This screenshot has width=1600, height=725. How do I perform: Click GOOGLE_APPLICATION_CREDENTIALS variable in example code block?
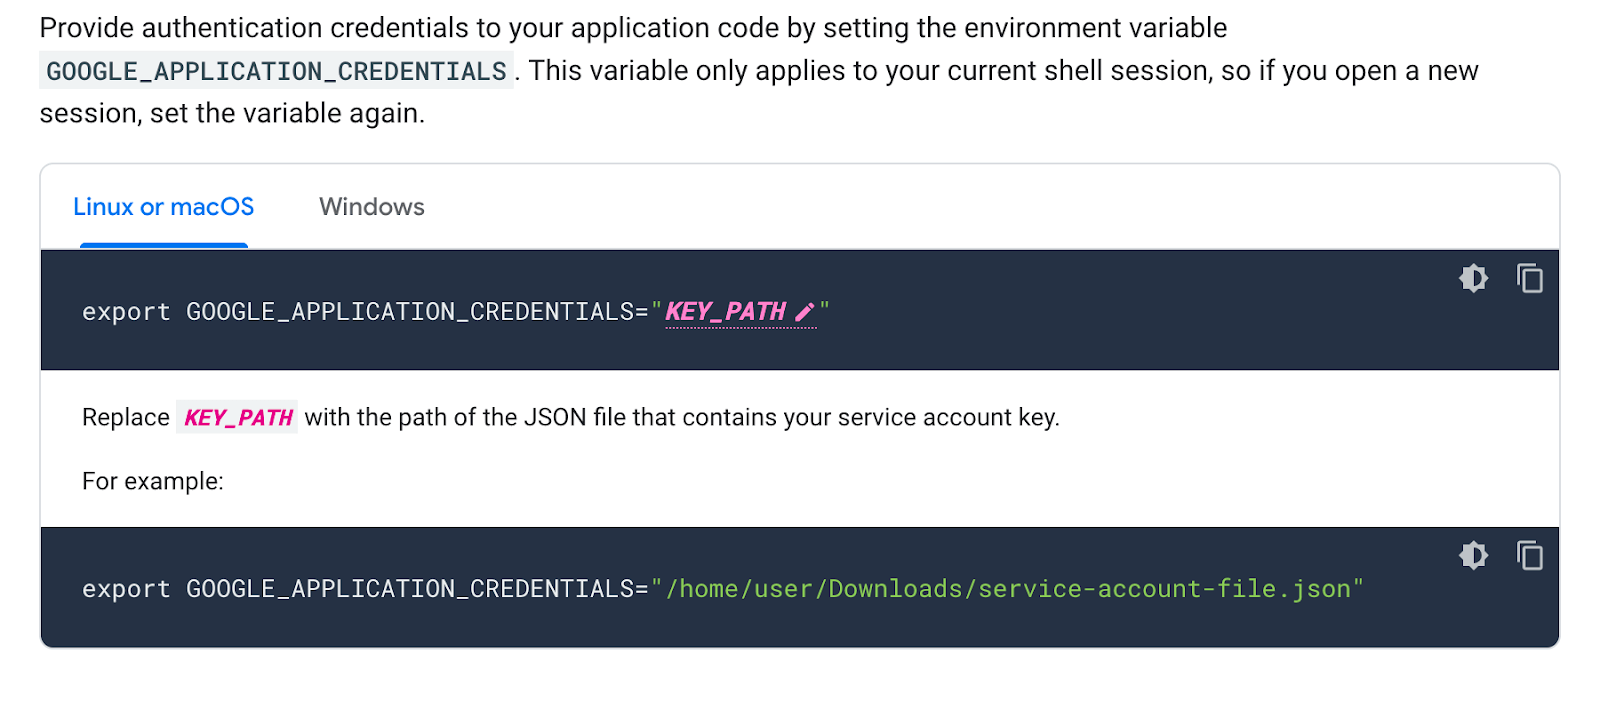tap(410, 589)
